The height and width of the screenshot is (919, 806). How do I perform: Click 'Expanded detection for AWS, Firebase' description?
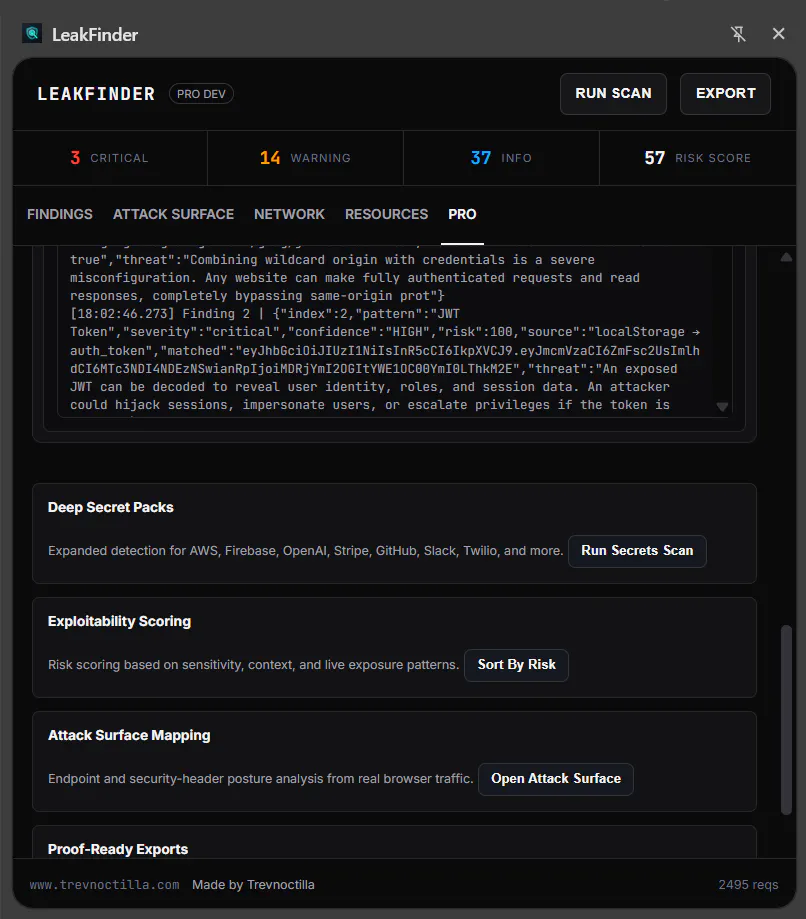305,551
